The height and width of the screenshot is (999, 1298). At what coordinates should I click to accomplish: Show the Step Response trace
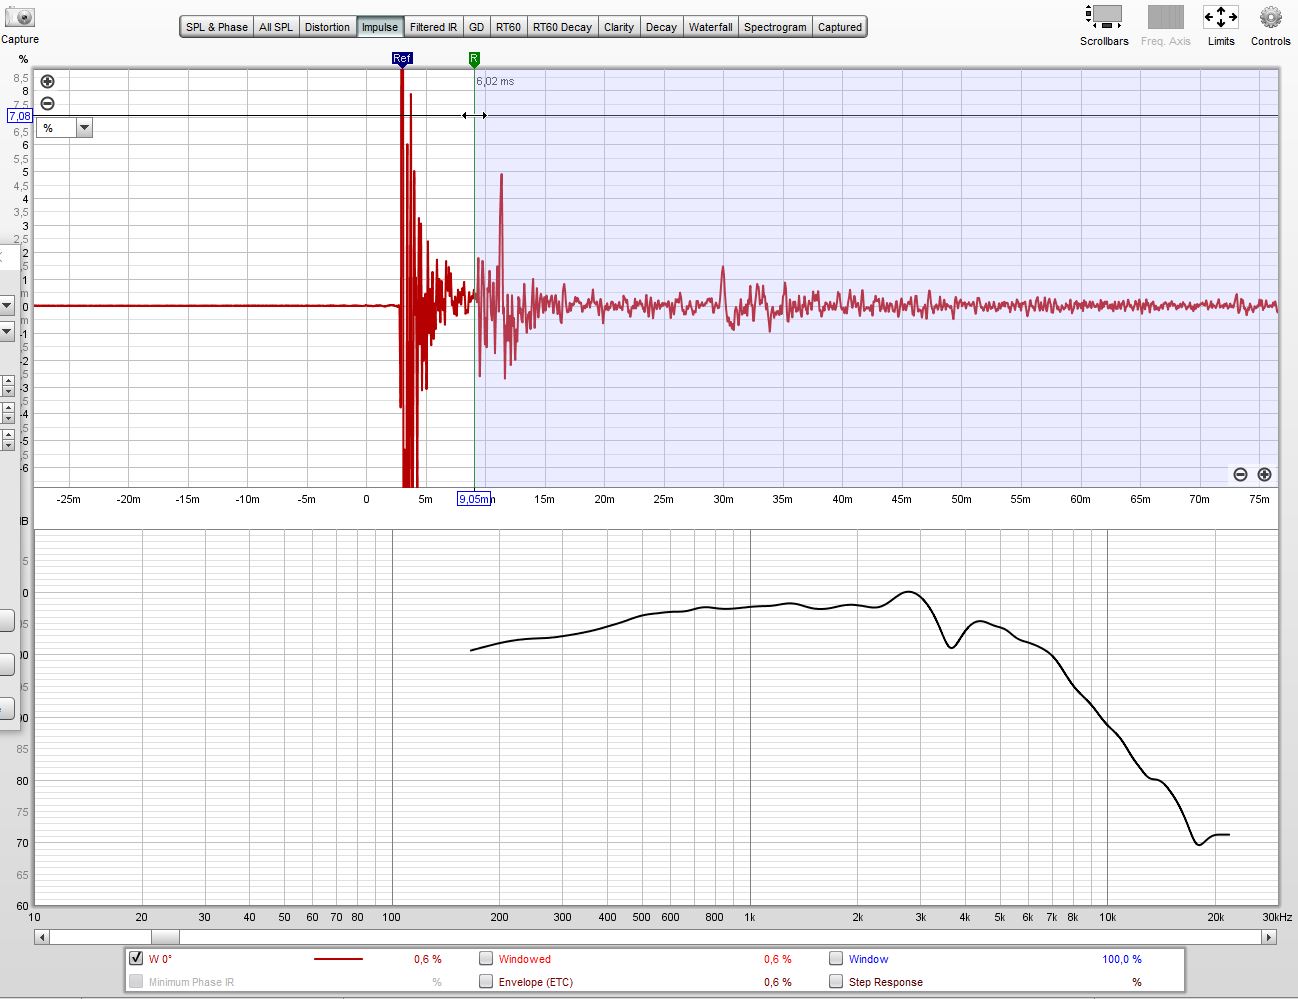[x=836, y=981]
